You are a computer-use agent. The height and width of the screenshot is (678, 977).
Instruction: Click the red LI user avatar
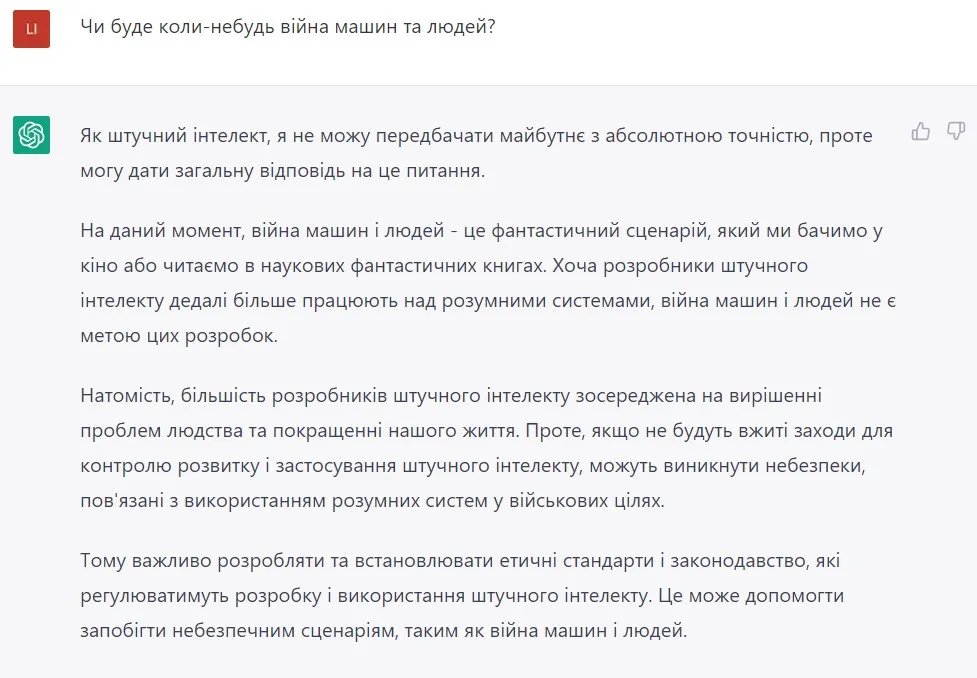32,29
